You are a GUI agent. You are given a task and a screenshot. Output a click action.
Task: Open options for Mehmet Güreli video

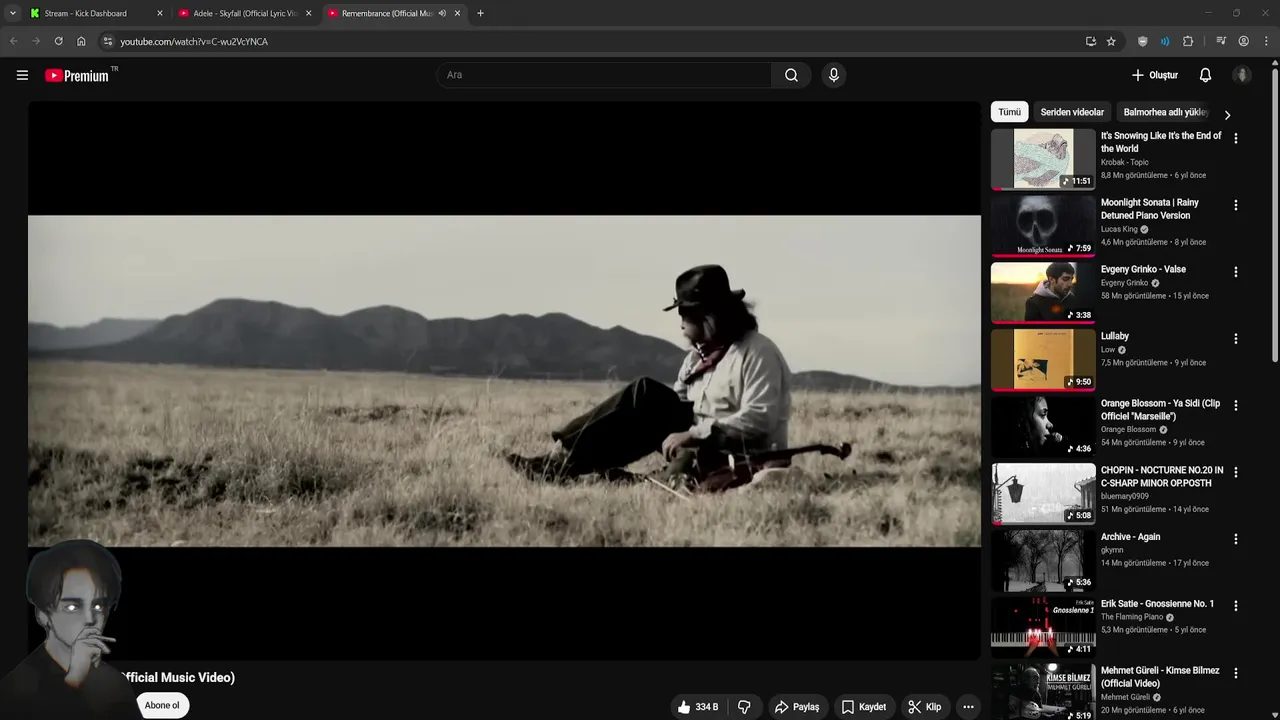pyautogui.click(x=1235, y=673)
